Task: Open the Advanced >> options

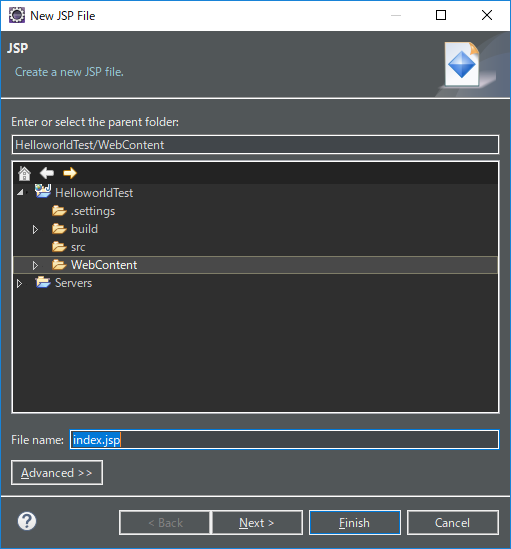Action: click(x=57, y=473)
